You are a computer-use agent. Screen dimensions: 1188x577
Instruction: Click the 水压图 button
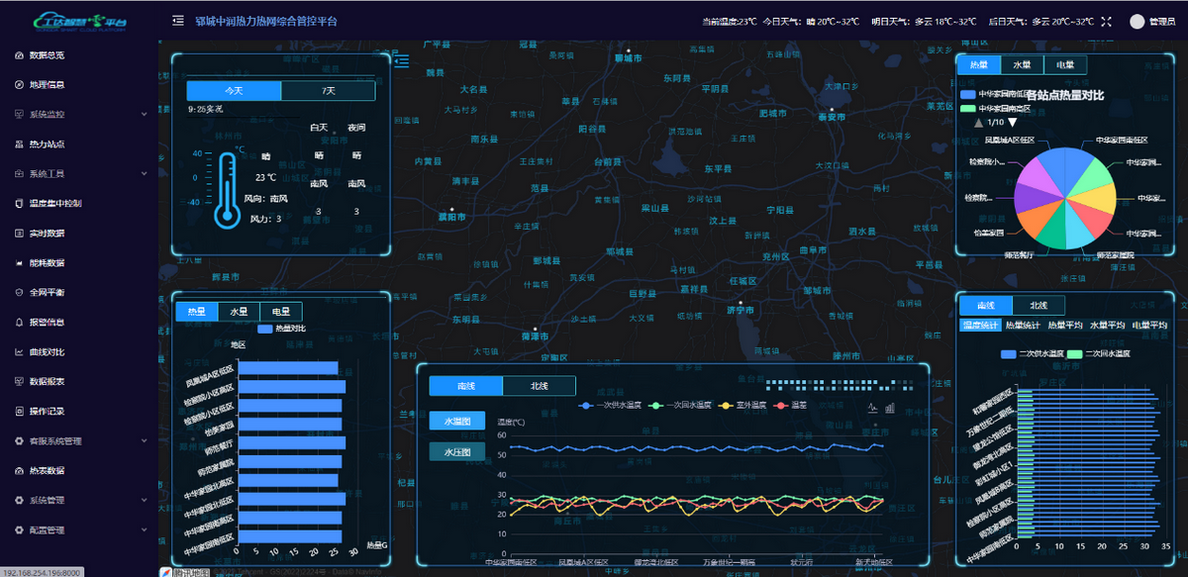(456, 452)
